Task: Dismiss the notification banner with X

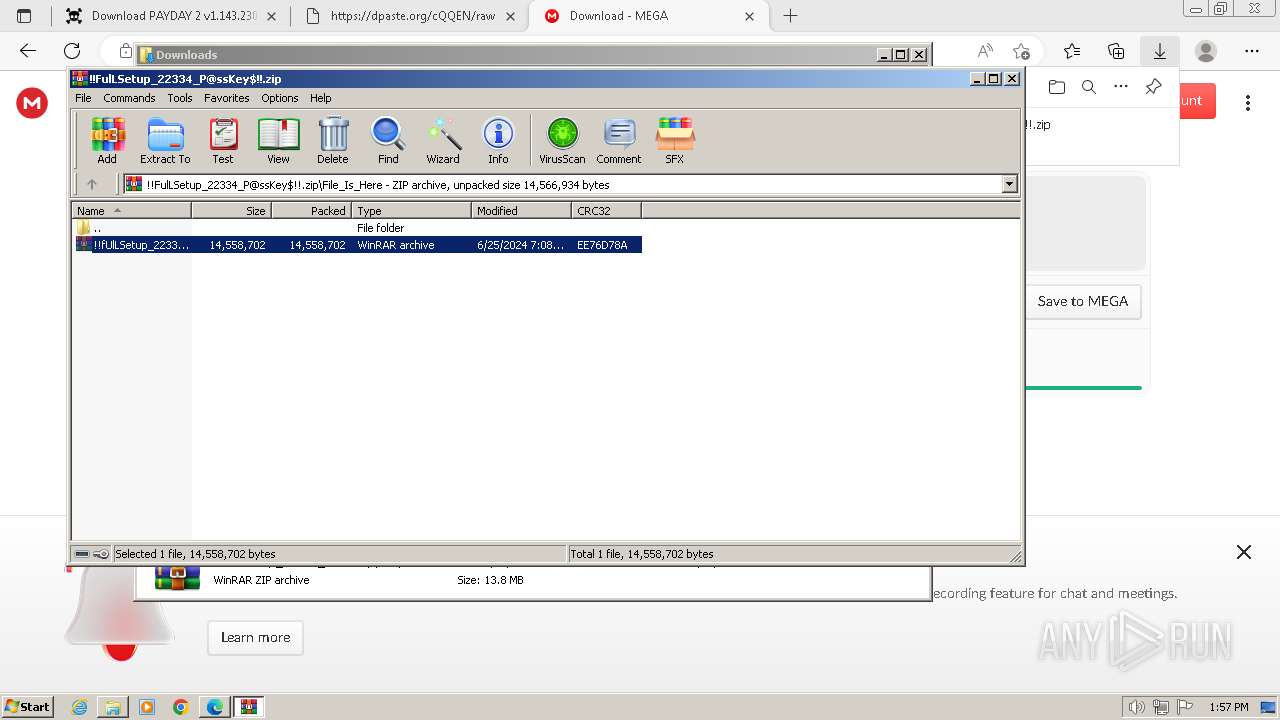Action: [1244, 552]
